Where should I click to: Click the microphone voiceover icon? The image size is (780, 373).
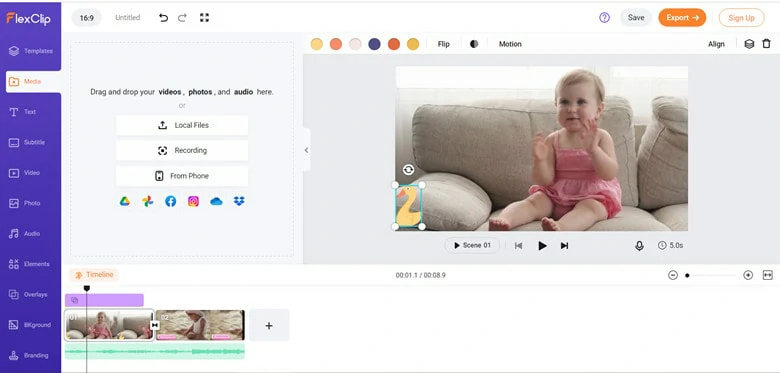click(639, 246)
